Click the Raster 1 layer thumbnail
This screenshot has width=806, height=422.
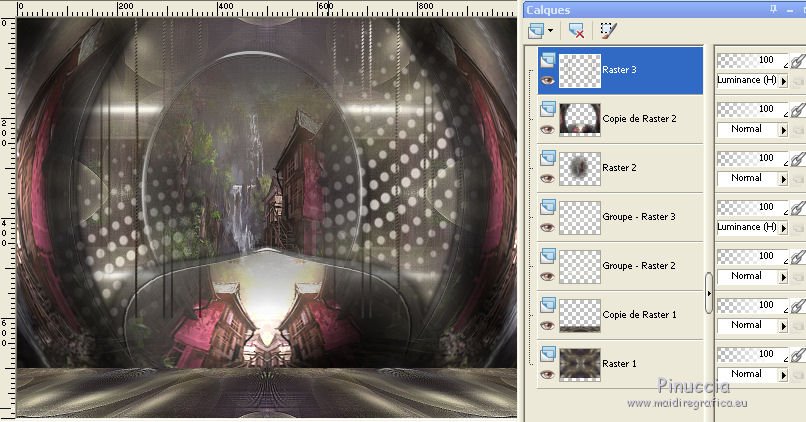click(x=579, y=364)
